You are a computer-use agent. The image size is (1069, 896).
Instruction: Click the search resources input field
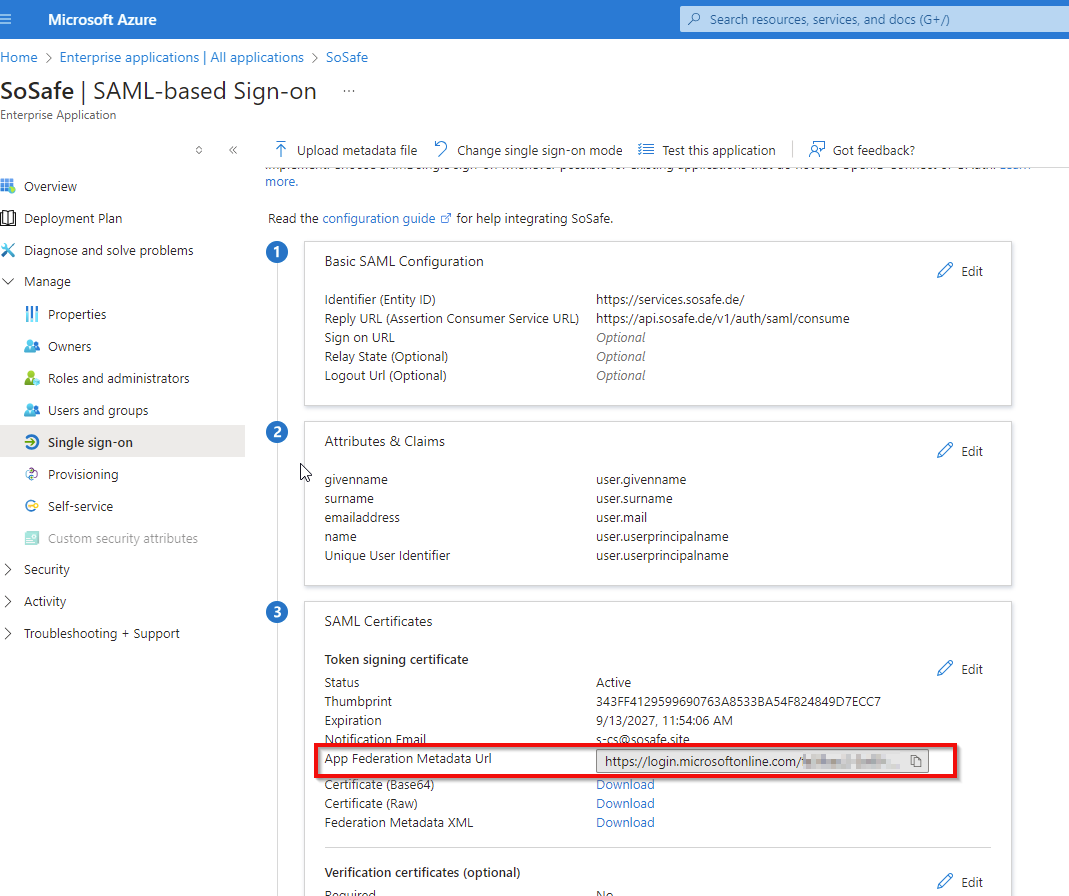click(870, 19)
